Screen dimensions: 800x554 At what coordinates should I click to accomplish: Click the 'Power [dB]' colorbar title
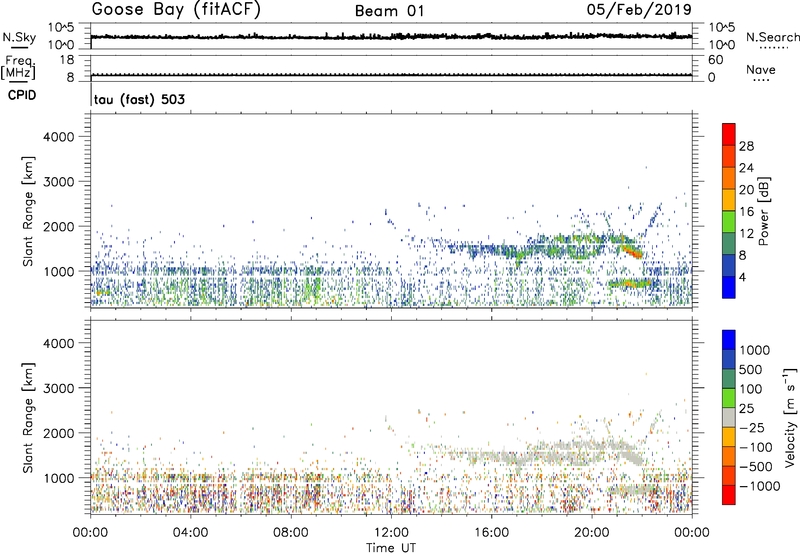[x=764, y=212]
